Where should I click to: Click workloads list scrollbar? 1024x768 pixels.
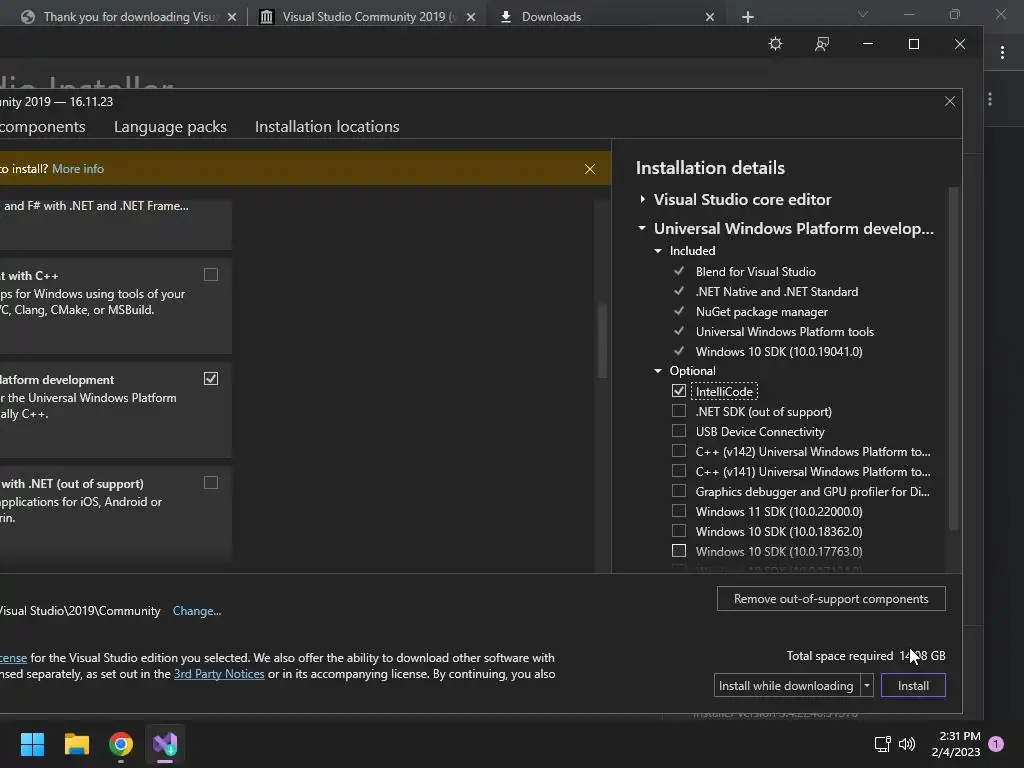click(x=602, y=341)
